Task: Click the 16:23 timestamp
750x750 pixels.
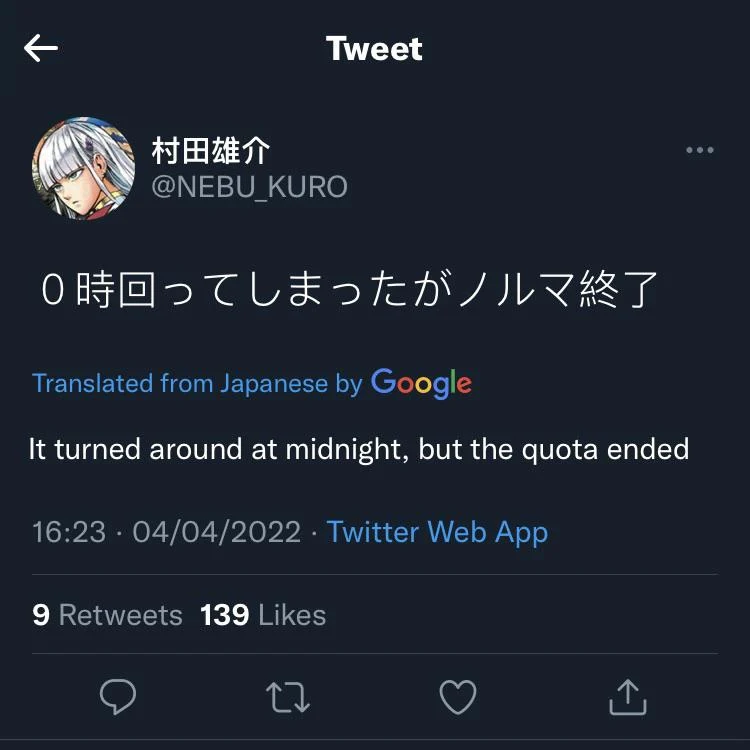Action: [68, 531]
